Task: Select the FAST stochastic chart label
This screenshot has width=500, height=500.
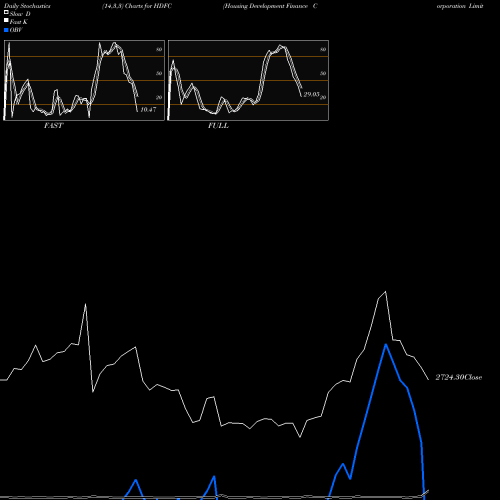Action: tap(53, 126)
